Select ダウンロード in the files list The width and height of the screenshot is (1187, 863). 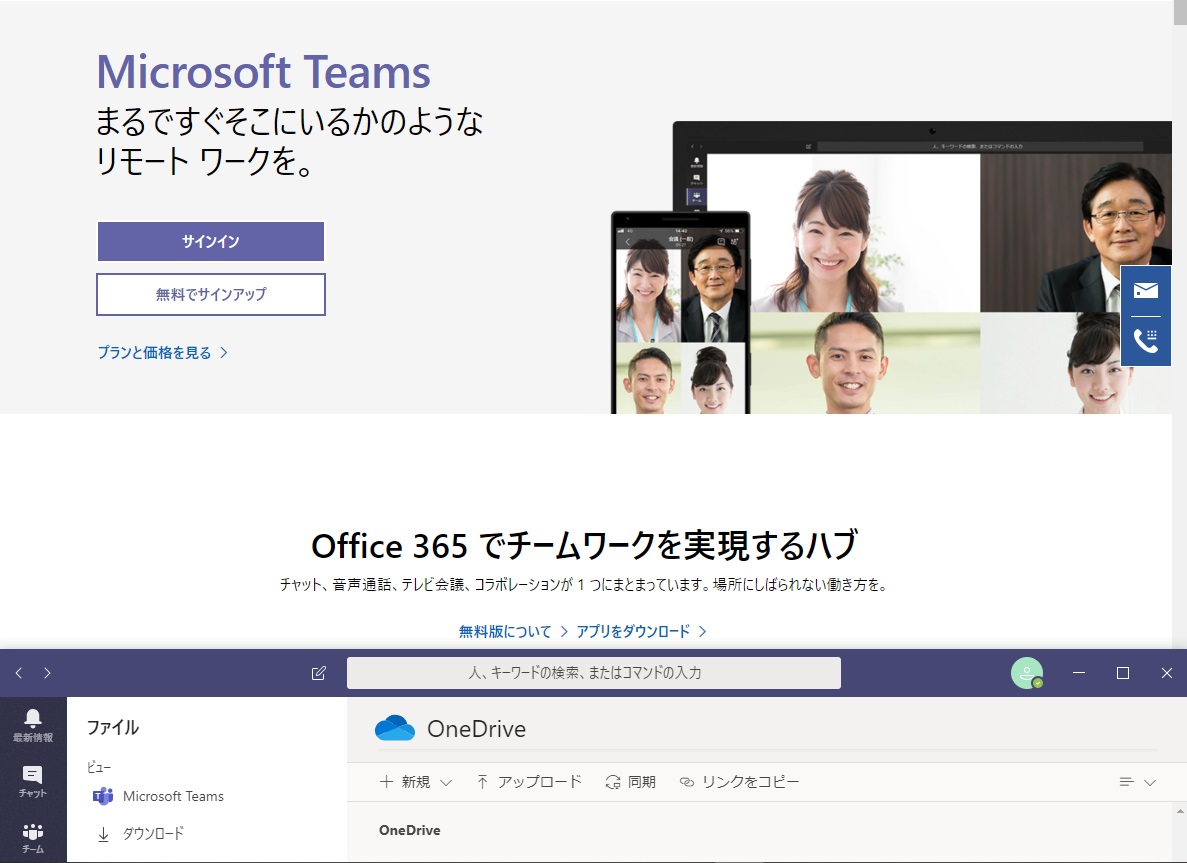pos(153,833)
